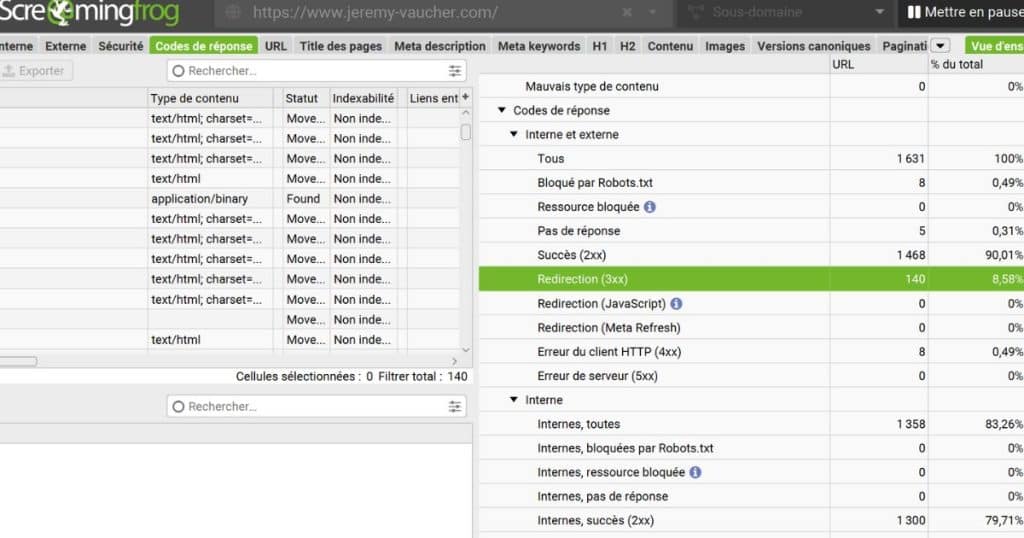The height and width of the screenshot is (538, 1024).
Task: Select the Erreur du client HTTP (4xx) row
Action: pos(751,352)
